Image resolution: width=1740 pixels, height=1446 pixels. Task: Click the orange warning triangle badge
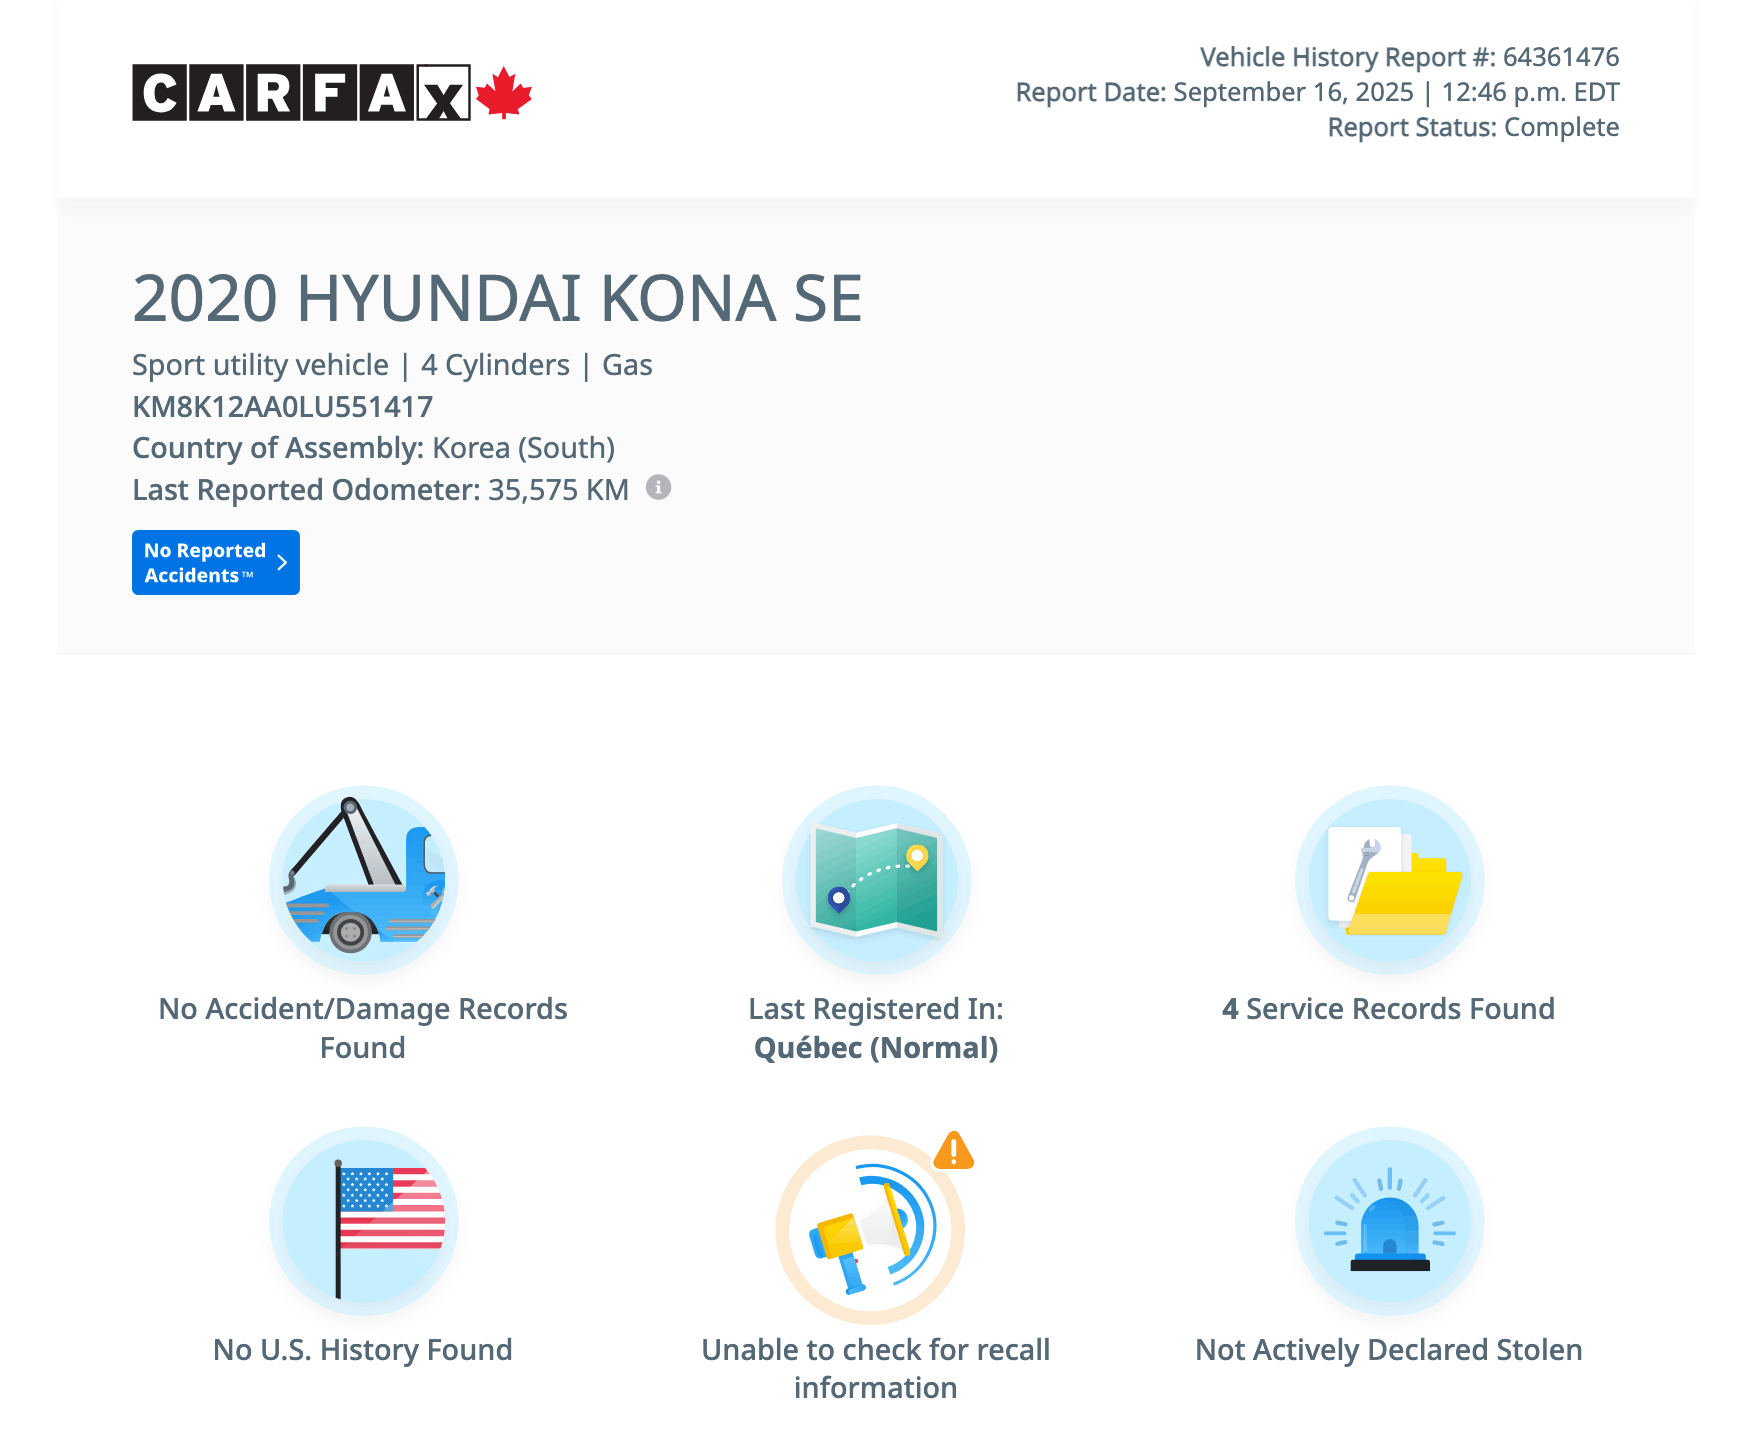(953, 1151)
